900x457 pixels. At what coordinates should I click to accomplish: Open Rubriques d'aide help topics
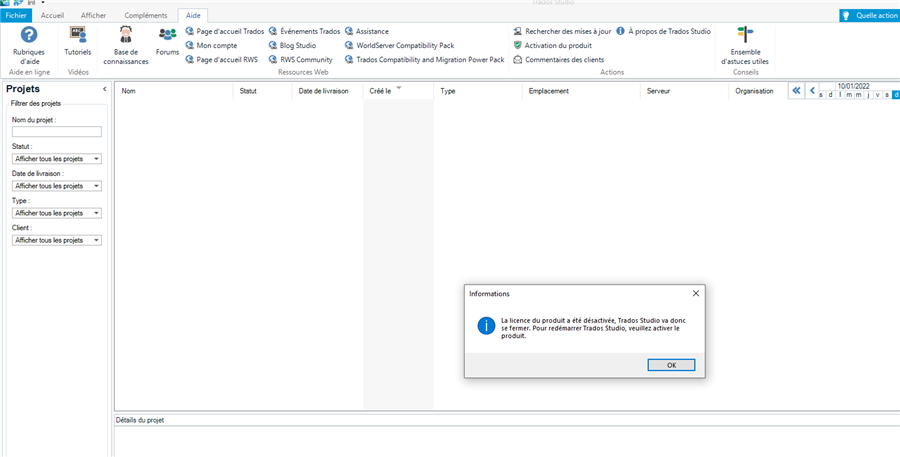coord(29,45)
